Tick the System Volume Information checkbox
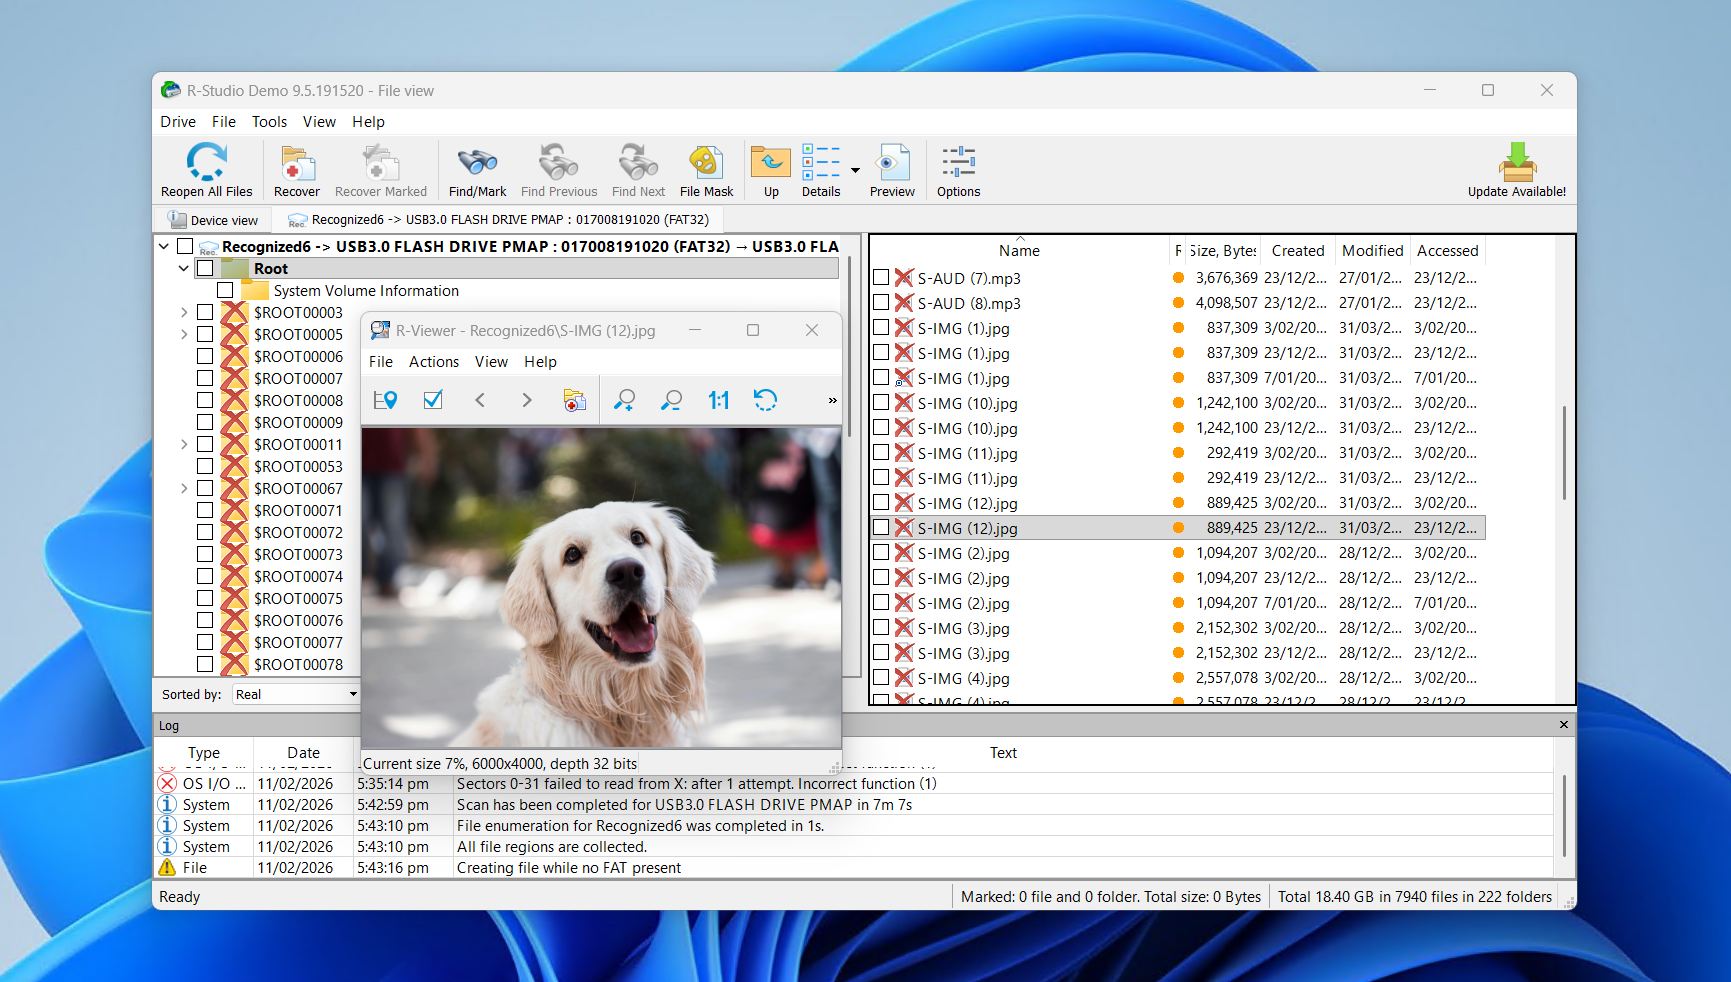This screenshot has height=982, width=1731. pos(224,290)
